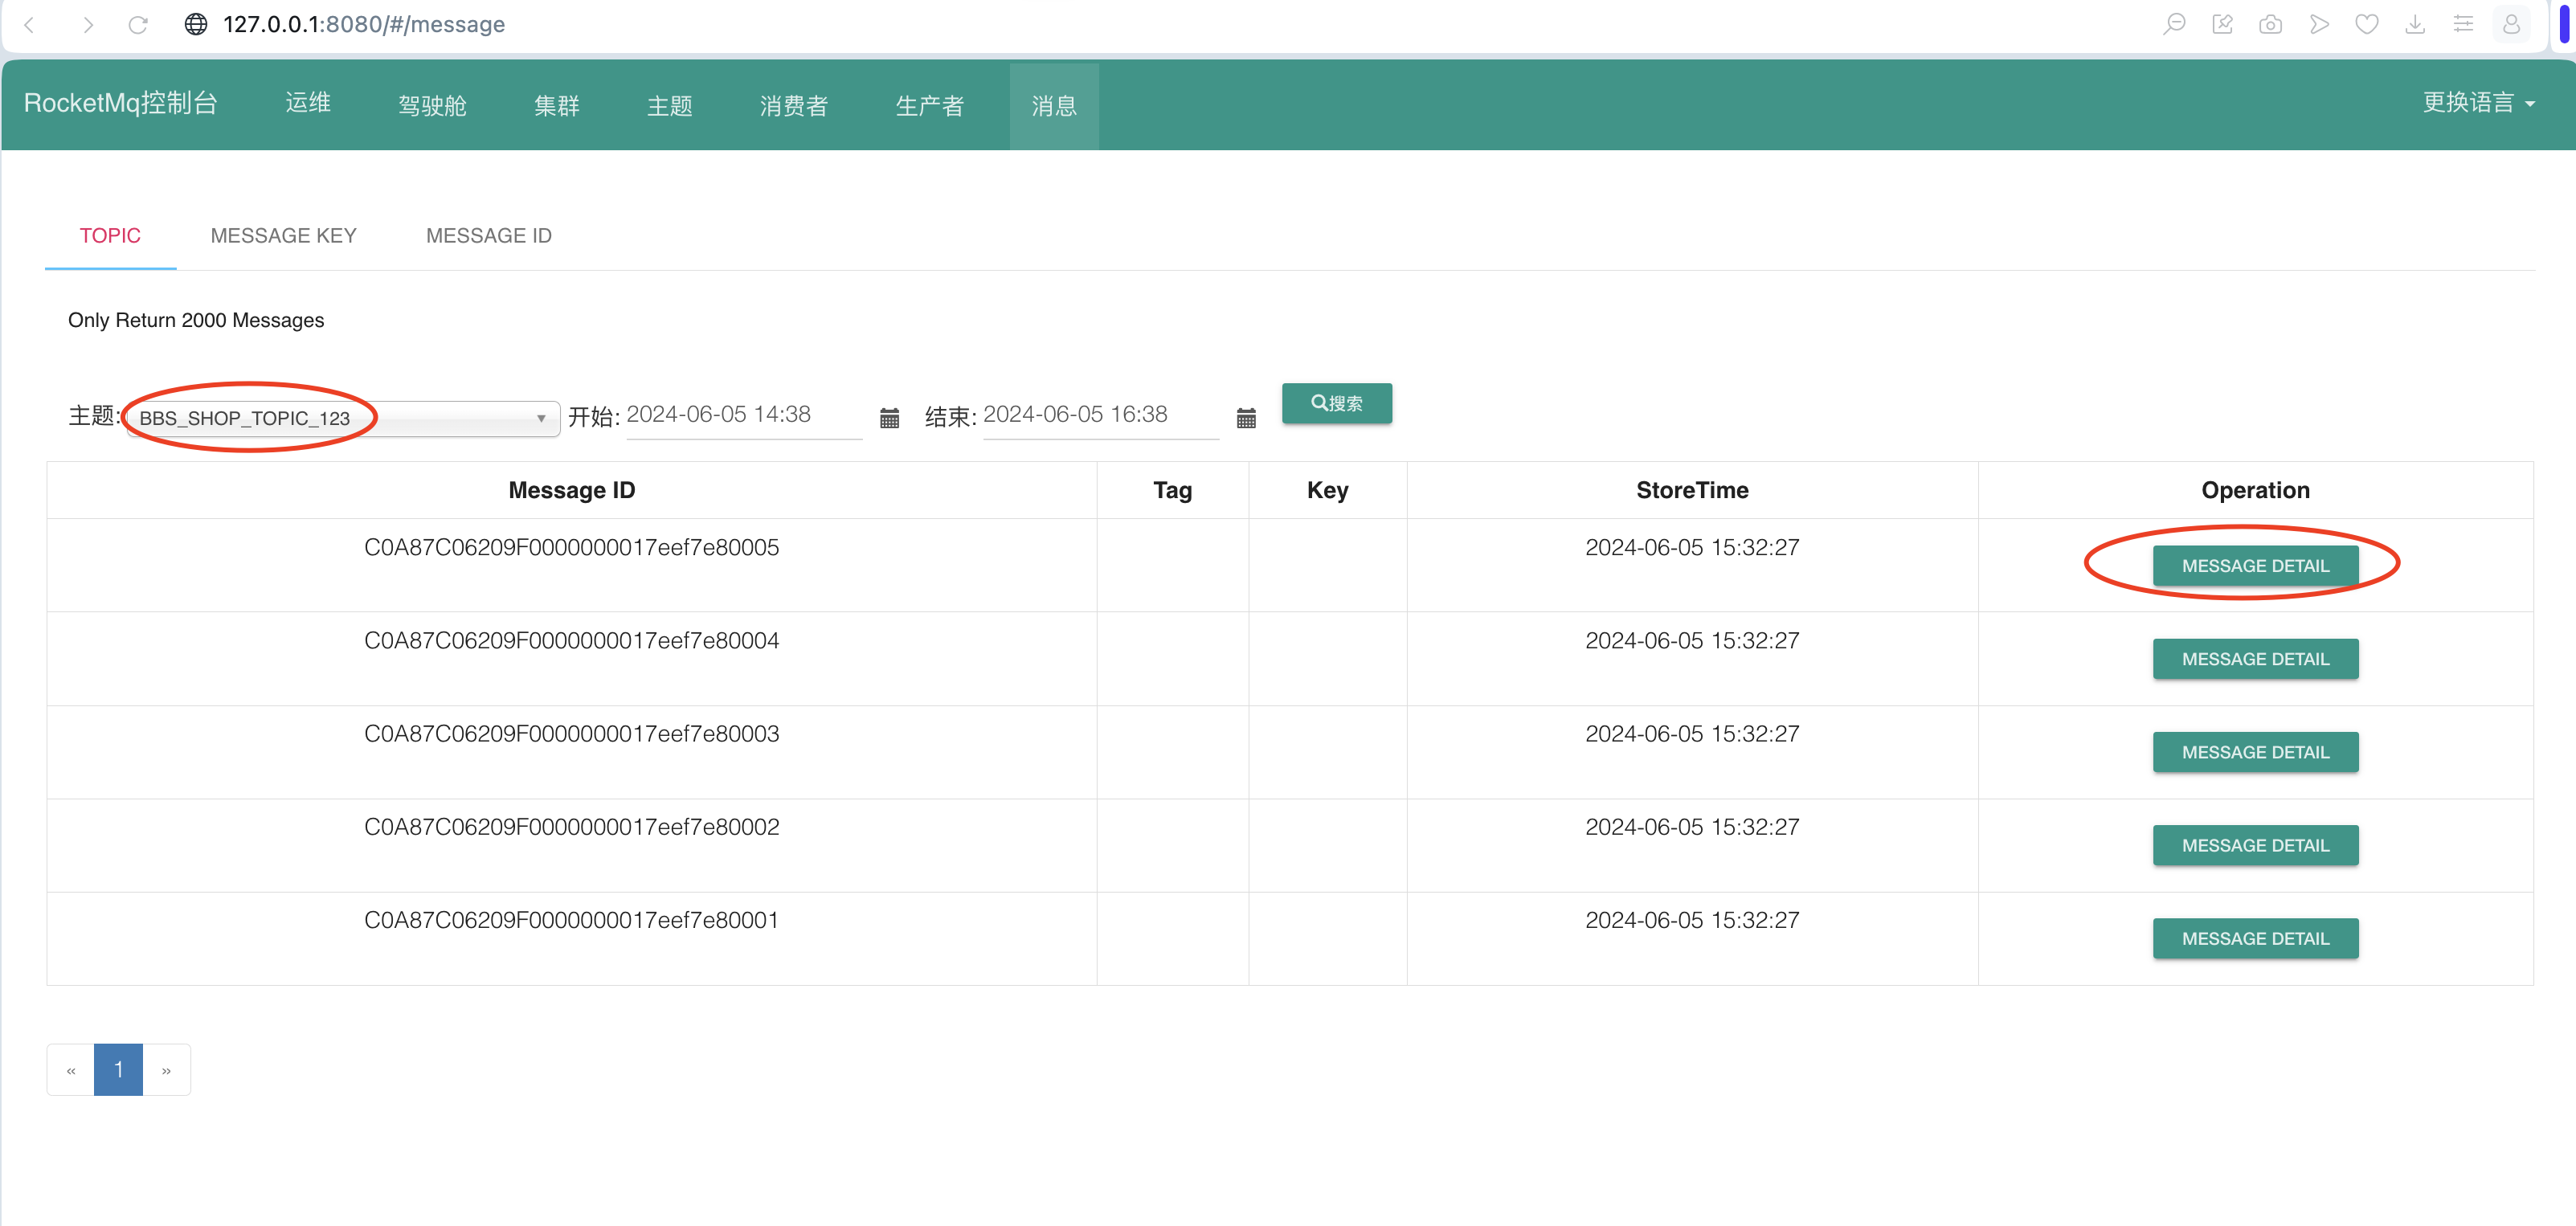This screenshot has width=2576, height=1226.
Task: Click the 搜索 search button
Action: pyautogui.click(x=1337, y=403)
